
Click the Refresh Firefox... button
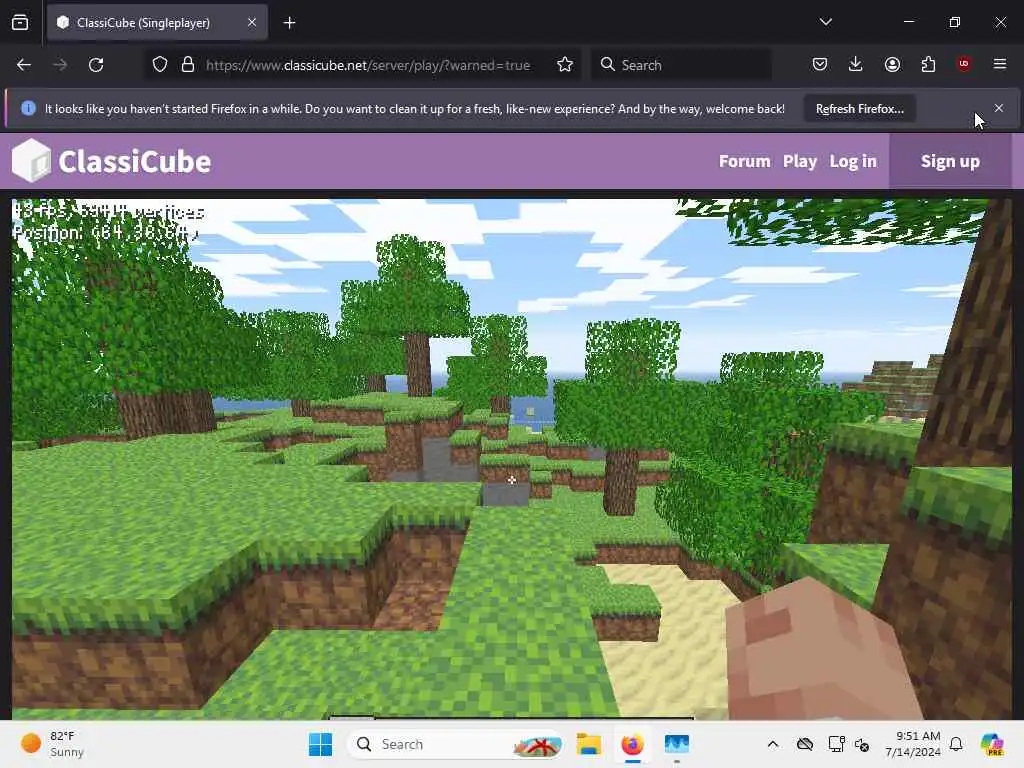859,109
